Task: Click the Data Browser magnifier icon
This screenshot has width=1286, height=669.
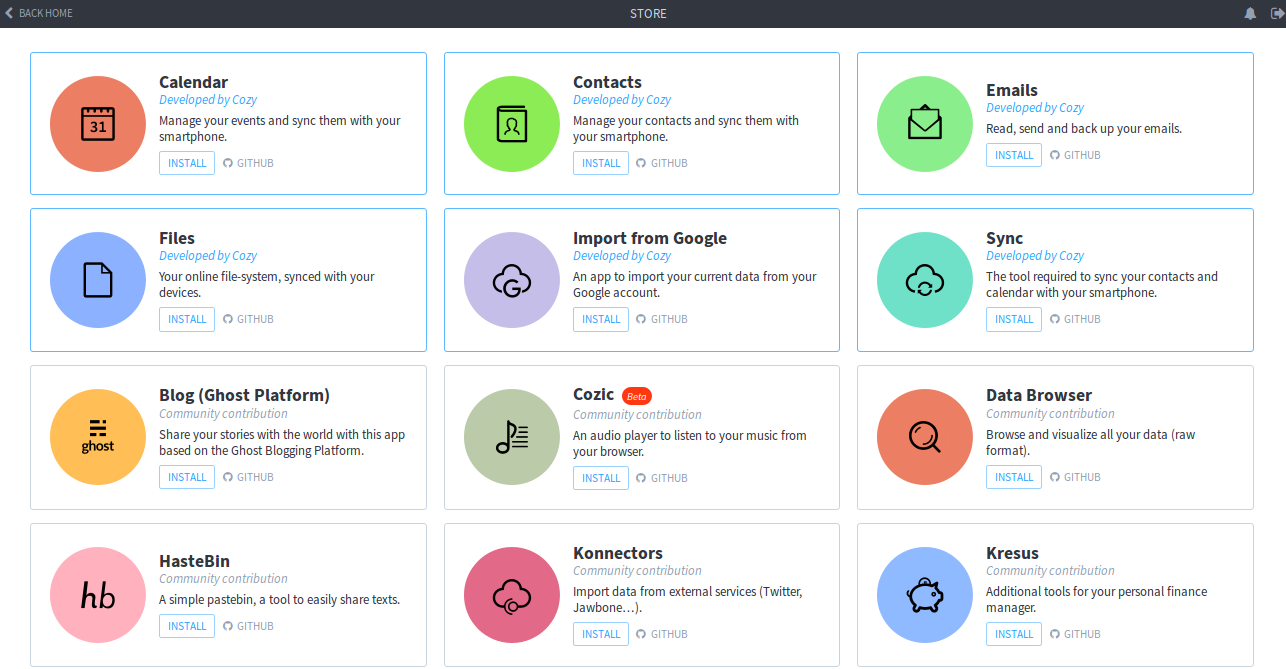Action: pyautogui.click(x=925, y=437)
